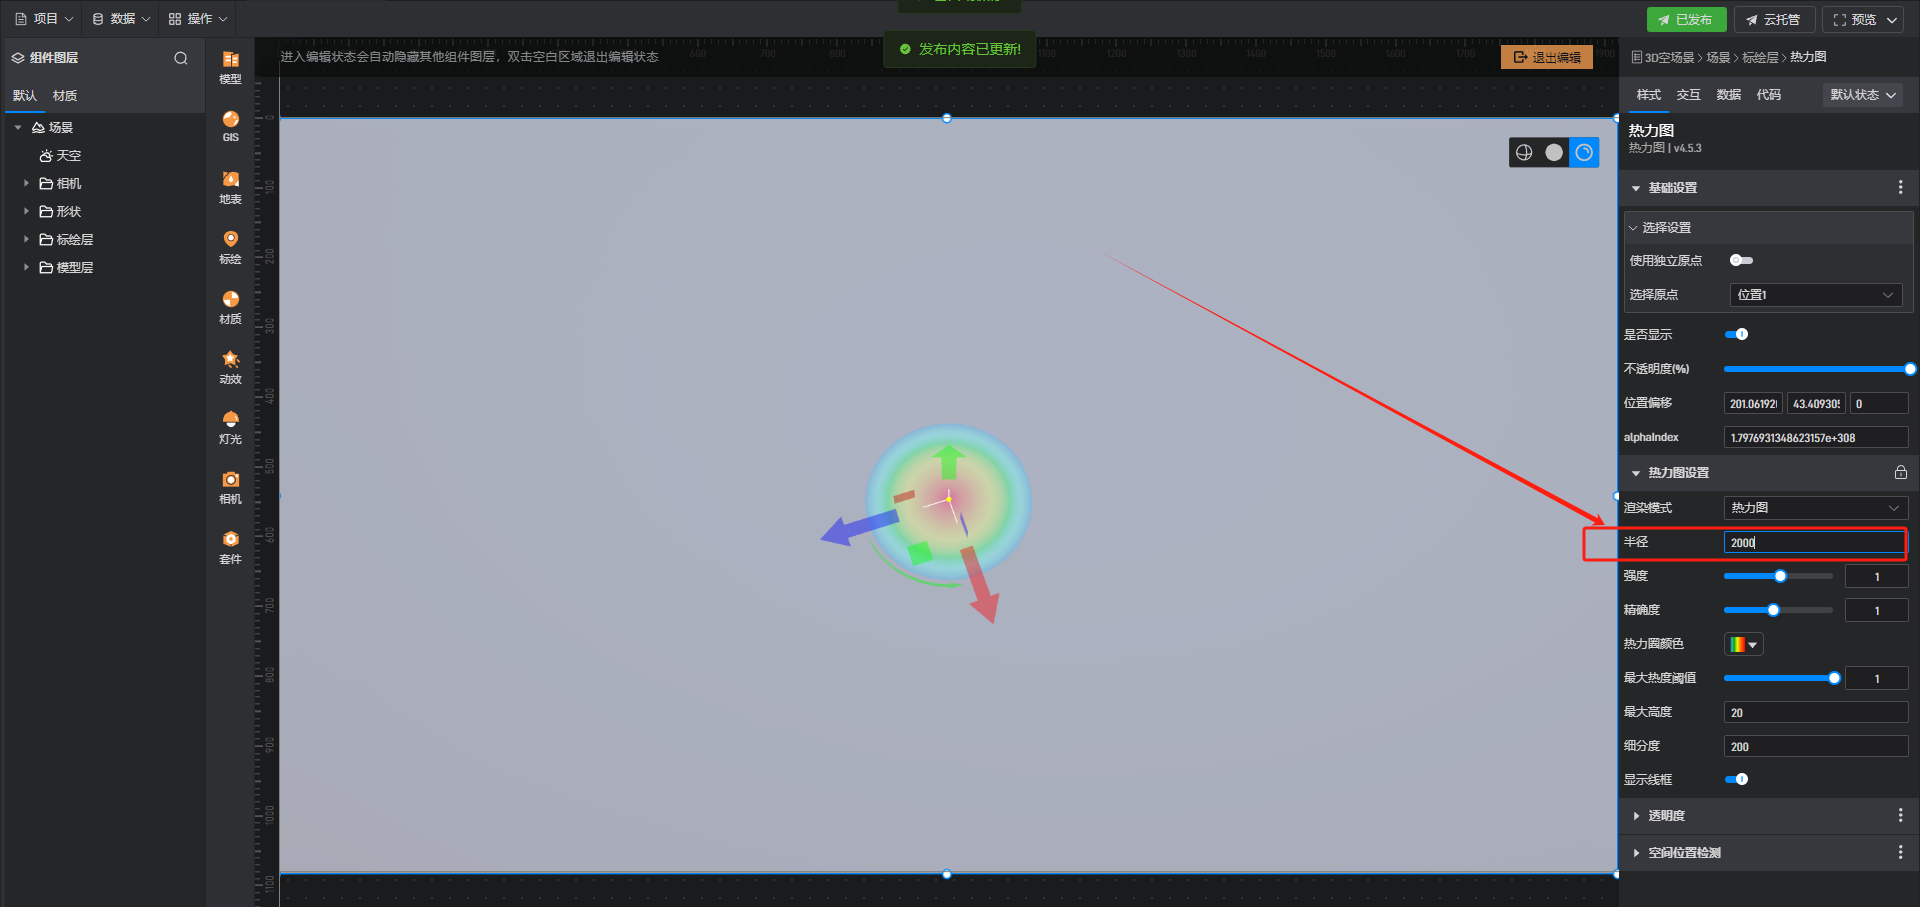Screen dimensions: 1920x907
Task: Toggle 使用独立原点 switch
Action: 1741,260
